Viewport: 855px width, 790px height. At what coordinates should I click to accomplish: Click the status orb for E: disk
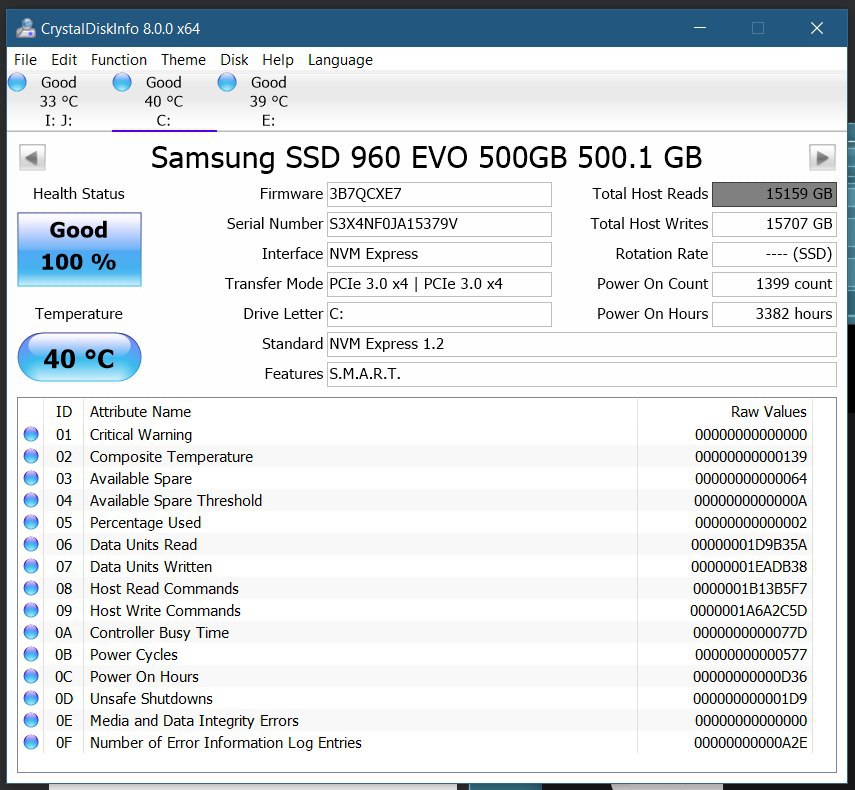(227, 82)
